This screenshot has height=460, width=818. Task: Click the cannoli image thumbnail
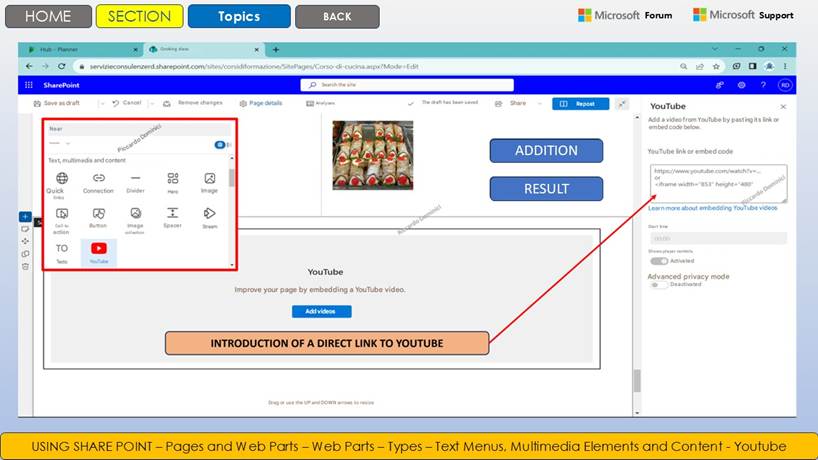pos(372,155)
